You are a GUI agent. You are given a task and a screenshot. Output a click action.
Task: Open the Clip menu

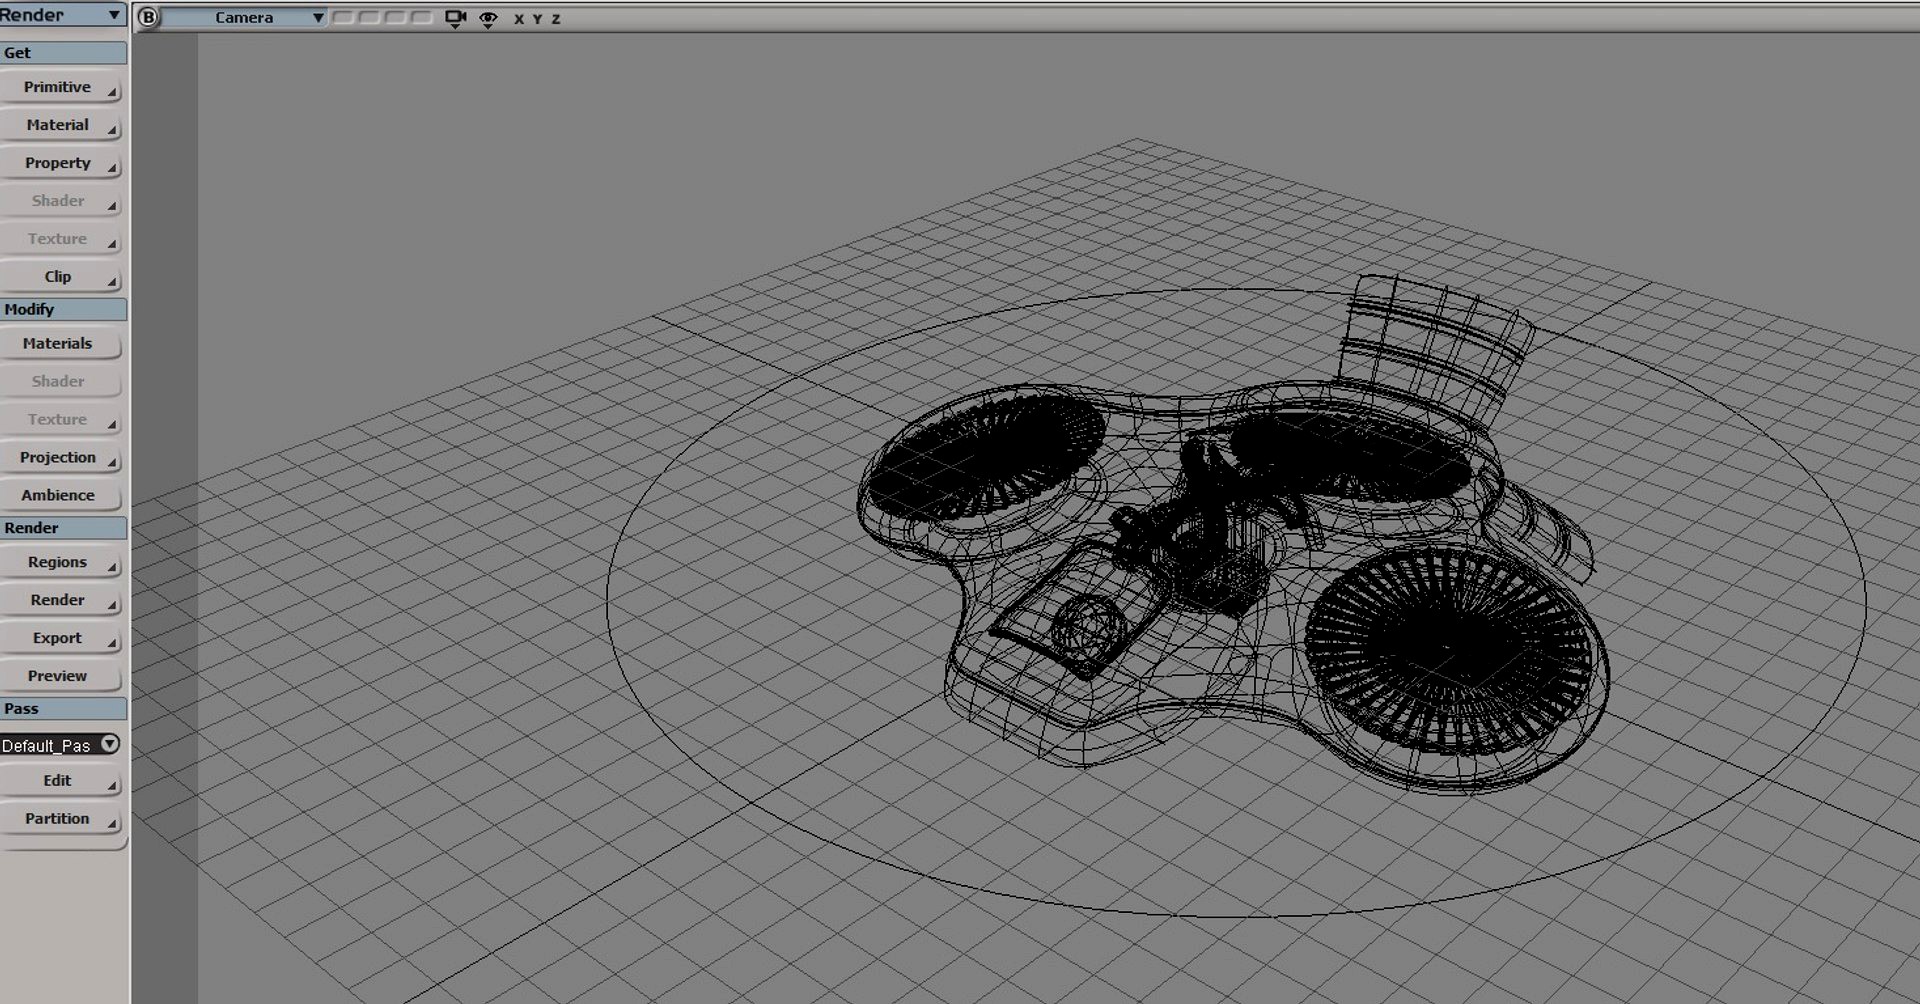[61, 277]
